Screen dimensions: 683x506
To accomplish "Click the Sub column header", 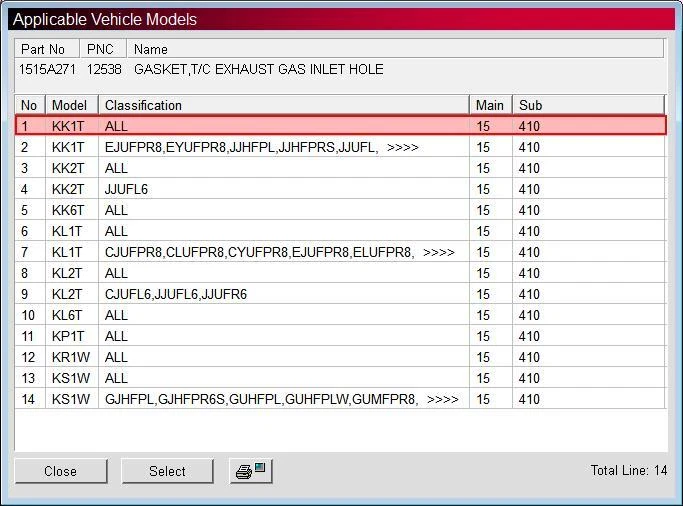I will [588, 105].
